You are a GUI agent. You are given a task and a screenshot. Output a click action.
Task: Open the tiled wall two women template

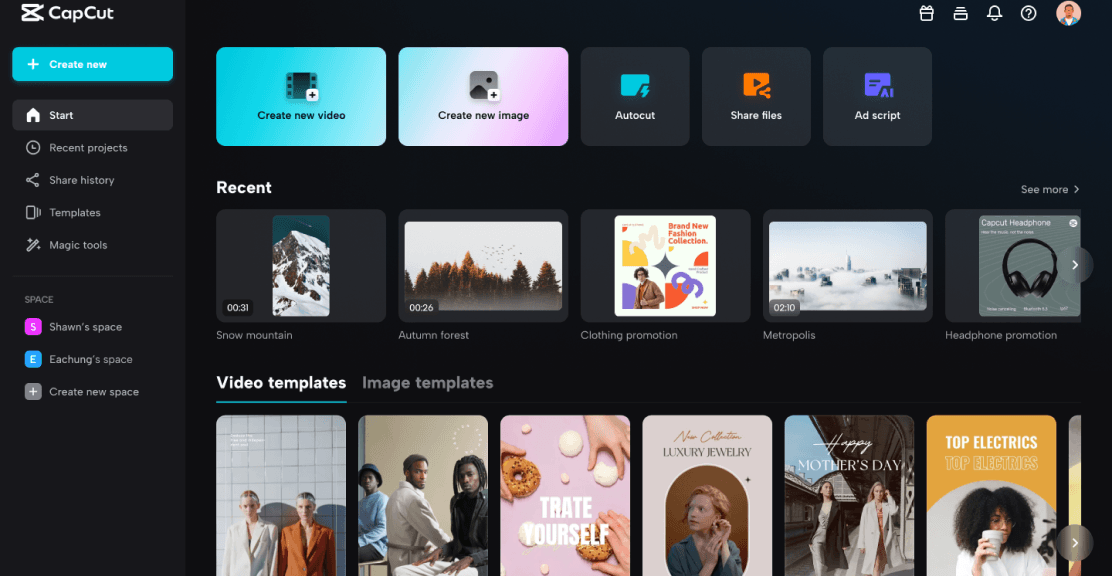[281, 495]
